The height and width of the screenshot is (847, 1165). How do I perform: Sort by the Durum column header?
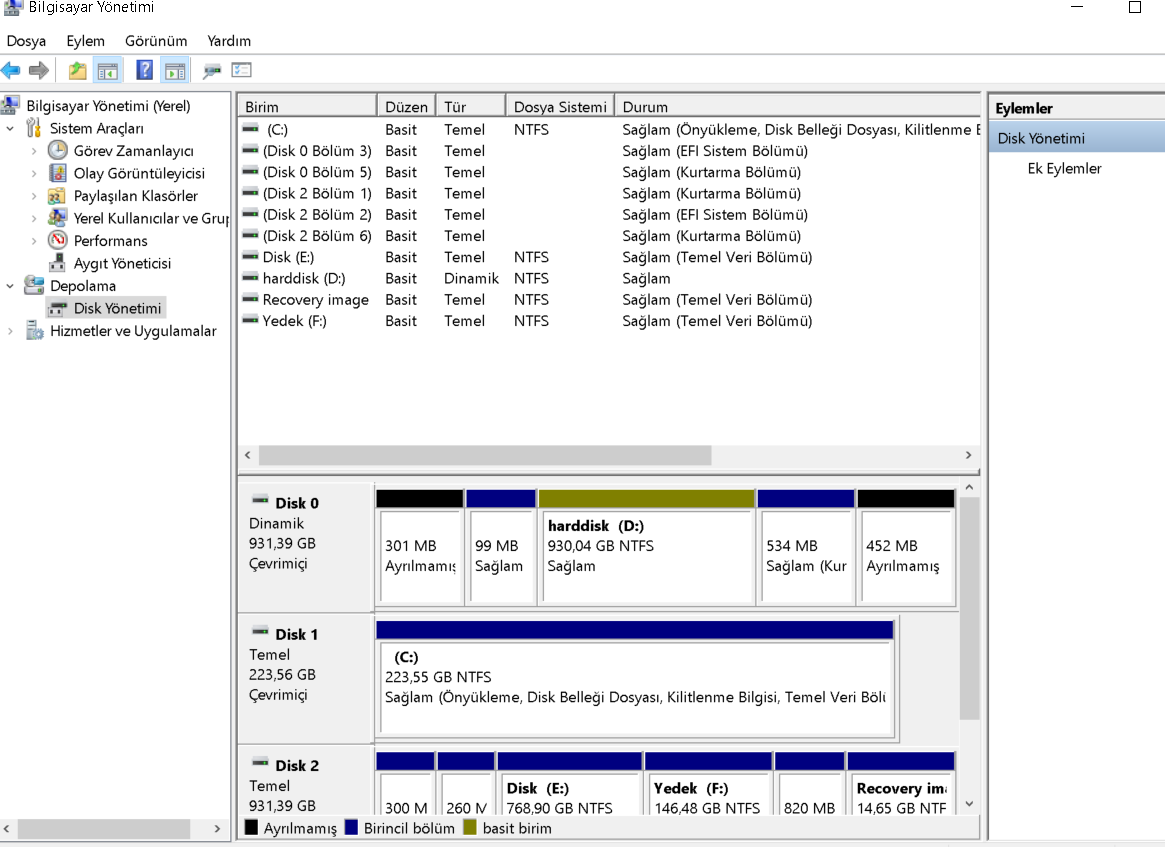(x=797, y=107)
